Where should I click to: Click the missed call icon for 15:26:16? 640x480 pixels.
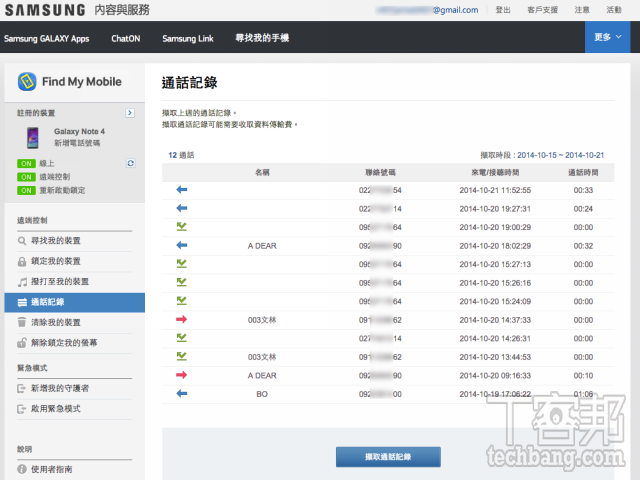coord(182,282)
